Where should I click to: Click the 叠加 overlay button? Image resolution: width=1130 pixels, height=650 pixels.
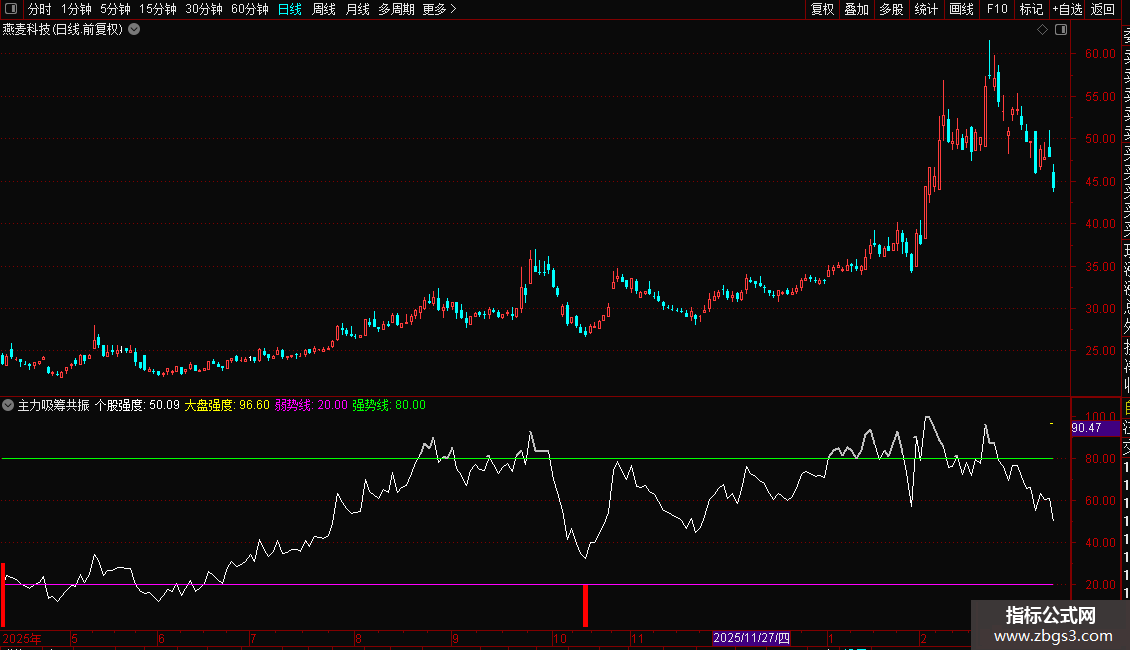pyautogui.click(x=857, y=9)
